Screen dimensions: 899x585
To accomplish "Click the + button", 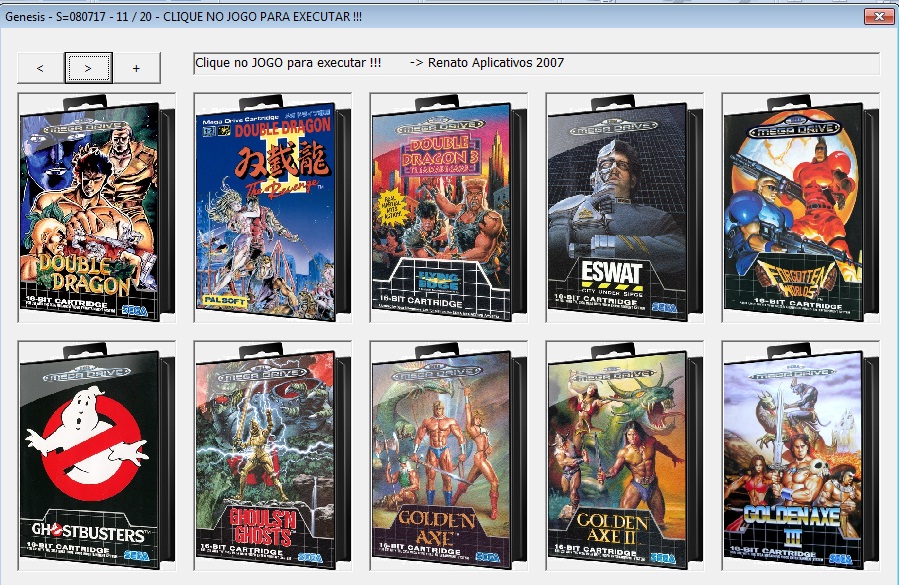I will pyautogui.click(x=136, y=68).
